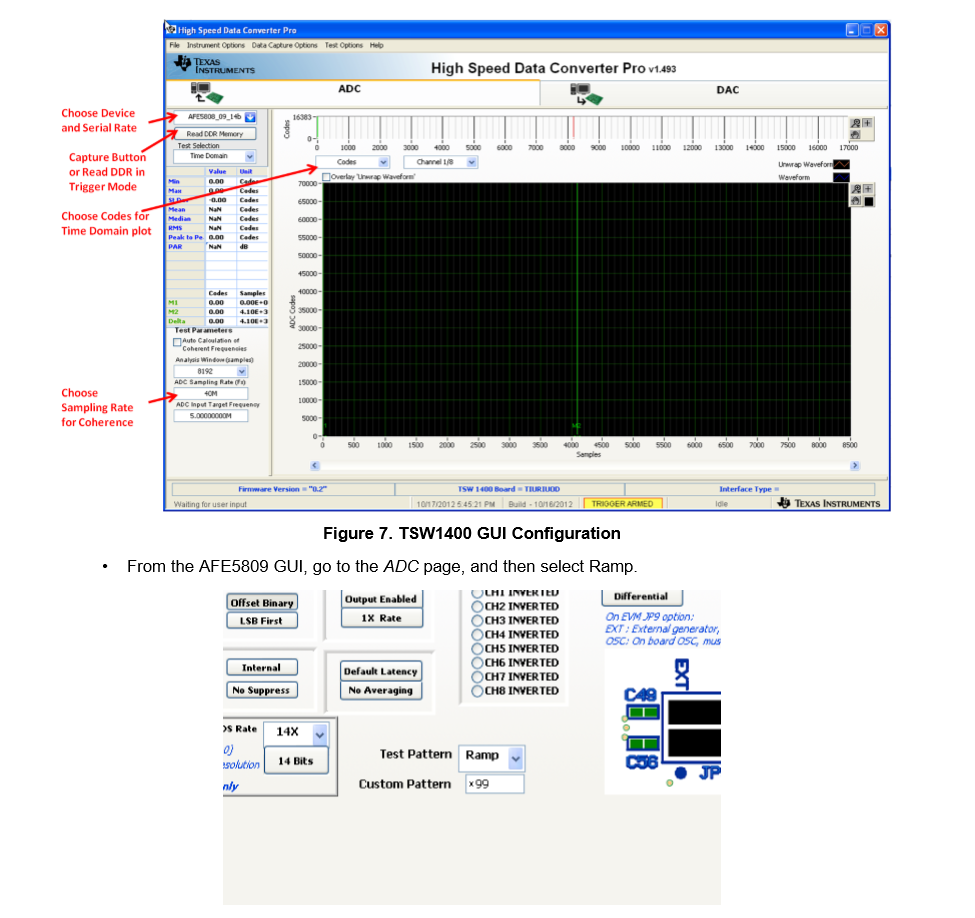
Task: Open Data Capture Options menu
Action: (x=284, y=45)
